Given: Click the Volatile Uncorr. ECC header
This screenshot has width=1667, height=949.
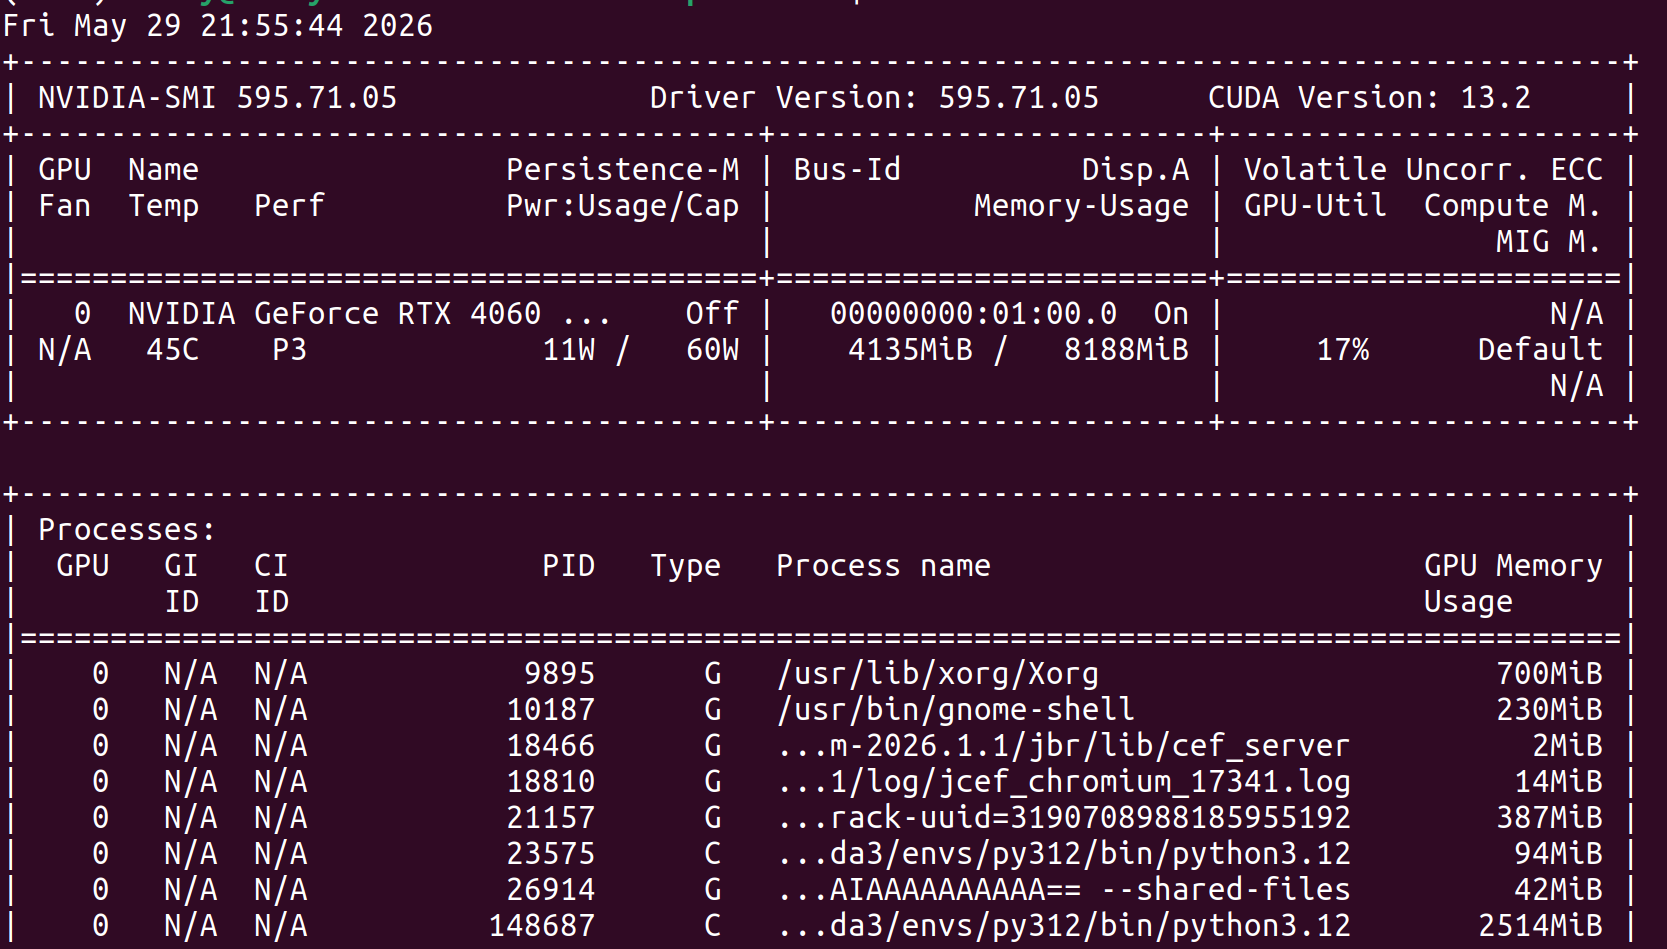Looking at the screenshot, I should coord(1423,170).
